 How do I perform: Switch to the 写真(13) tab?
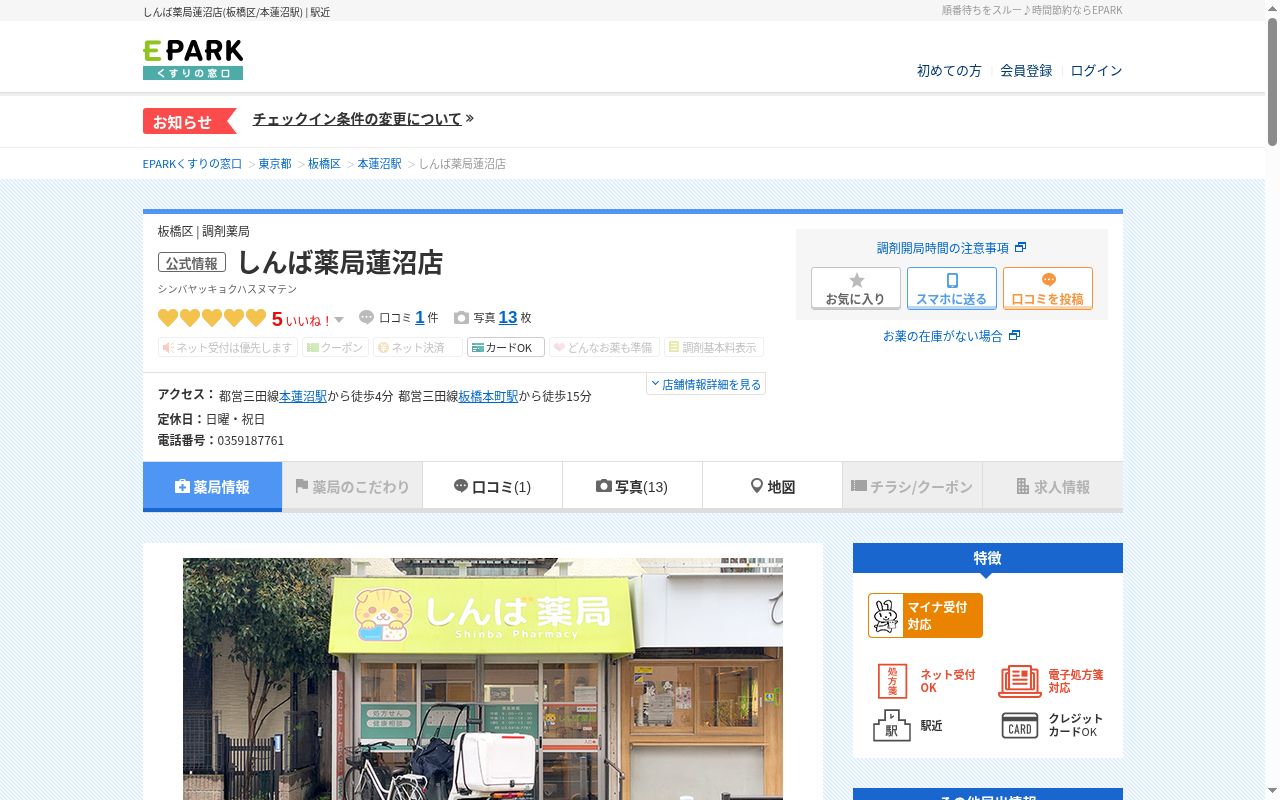tap(632, 487)
